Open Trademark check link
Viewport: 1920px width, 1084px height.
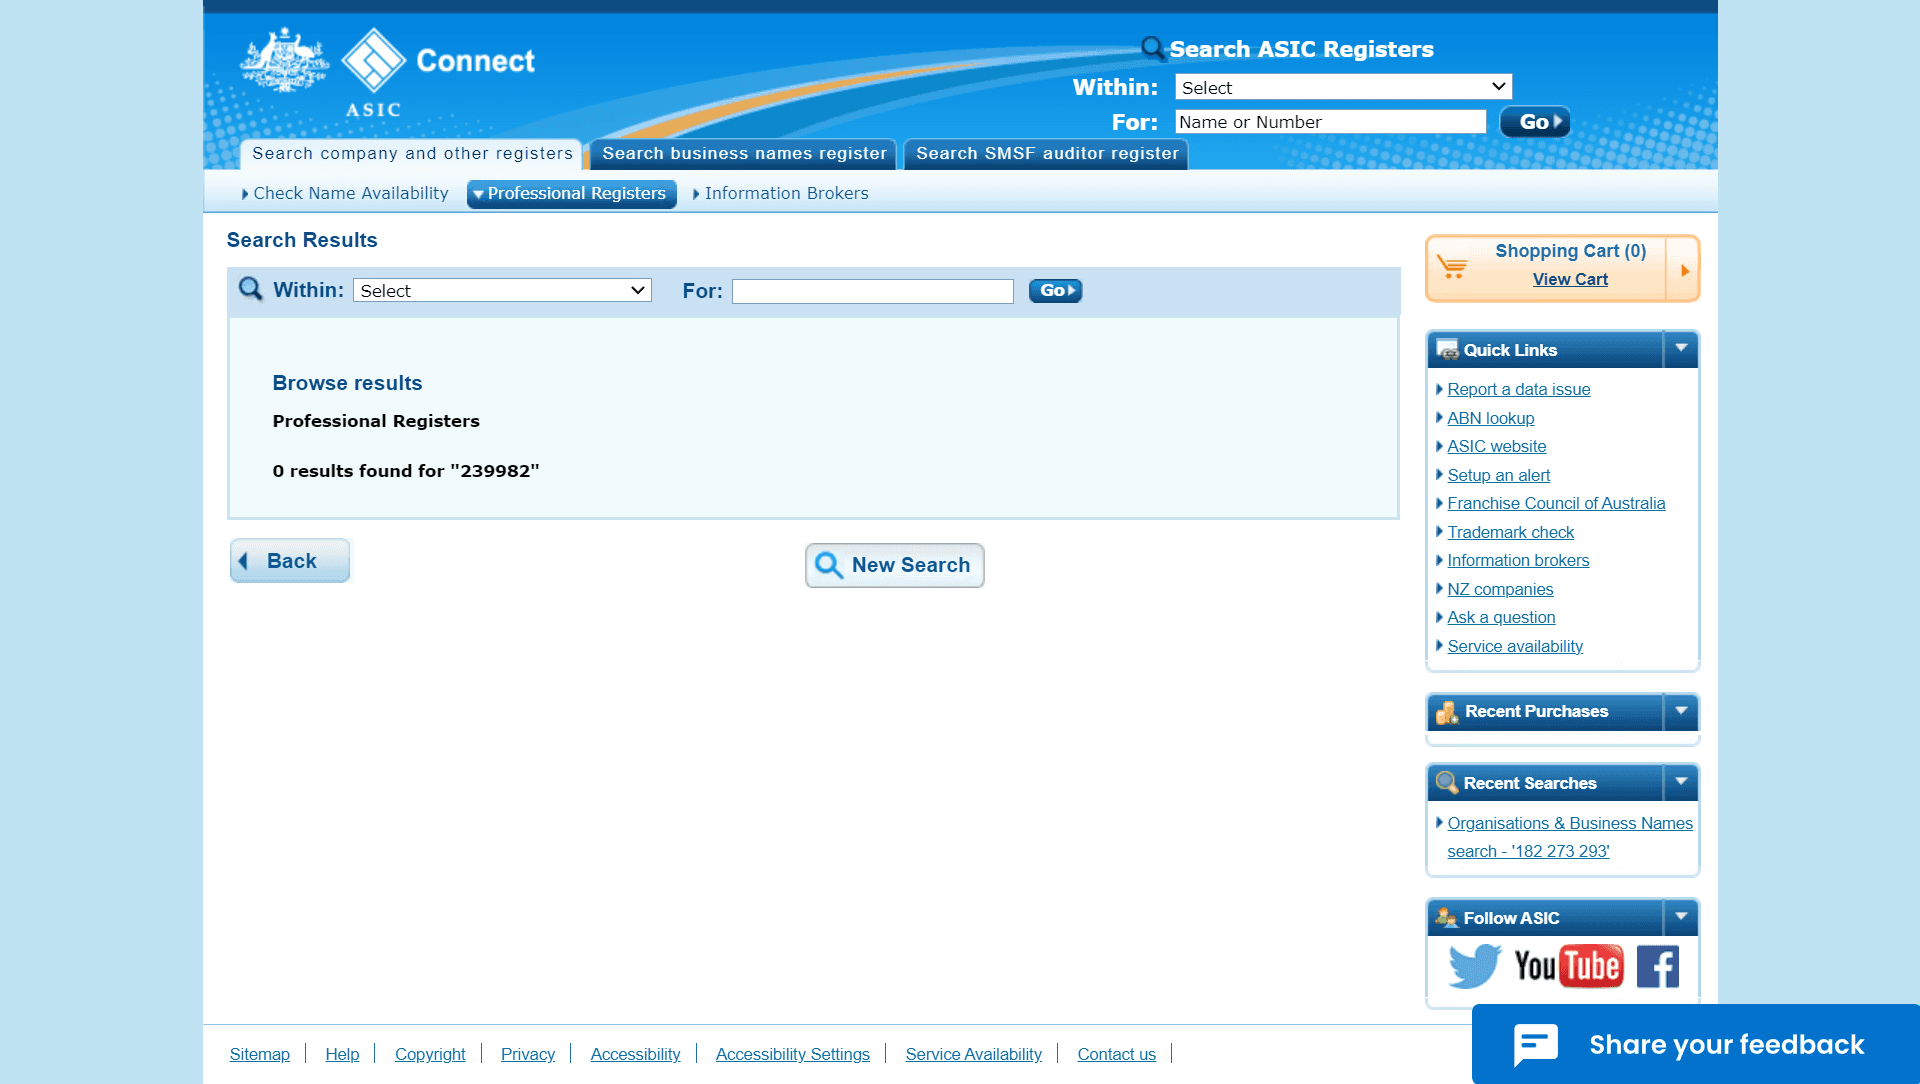(x=1510, y=533)
